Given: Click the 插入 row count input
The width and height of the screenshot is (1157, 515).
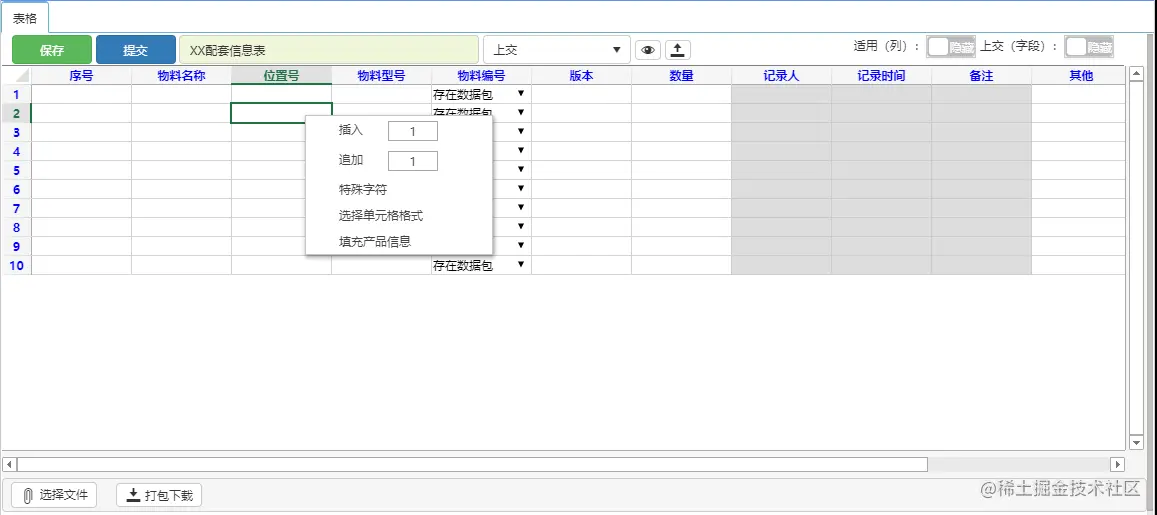Looking at the screenshot, I should (x=412, y=131).
